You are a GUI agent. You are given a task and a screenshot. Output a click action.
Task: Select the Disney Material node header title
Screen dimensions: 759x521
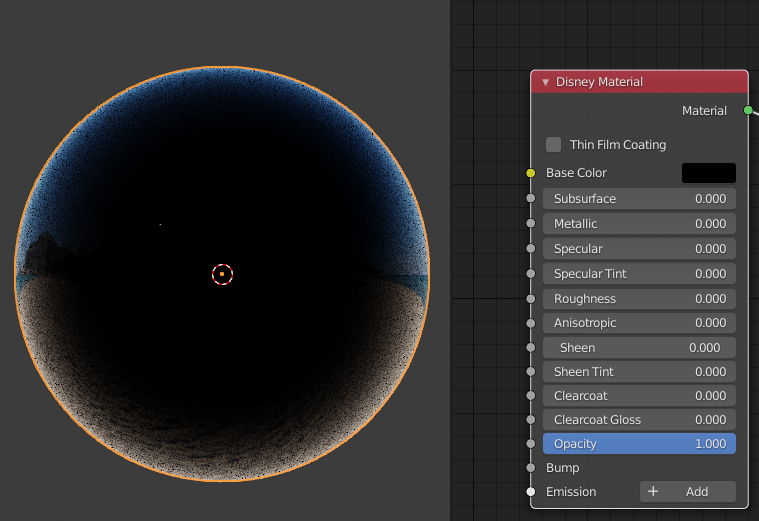[x=599, y=82]
